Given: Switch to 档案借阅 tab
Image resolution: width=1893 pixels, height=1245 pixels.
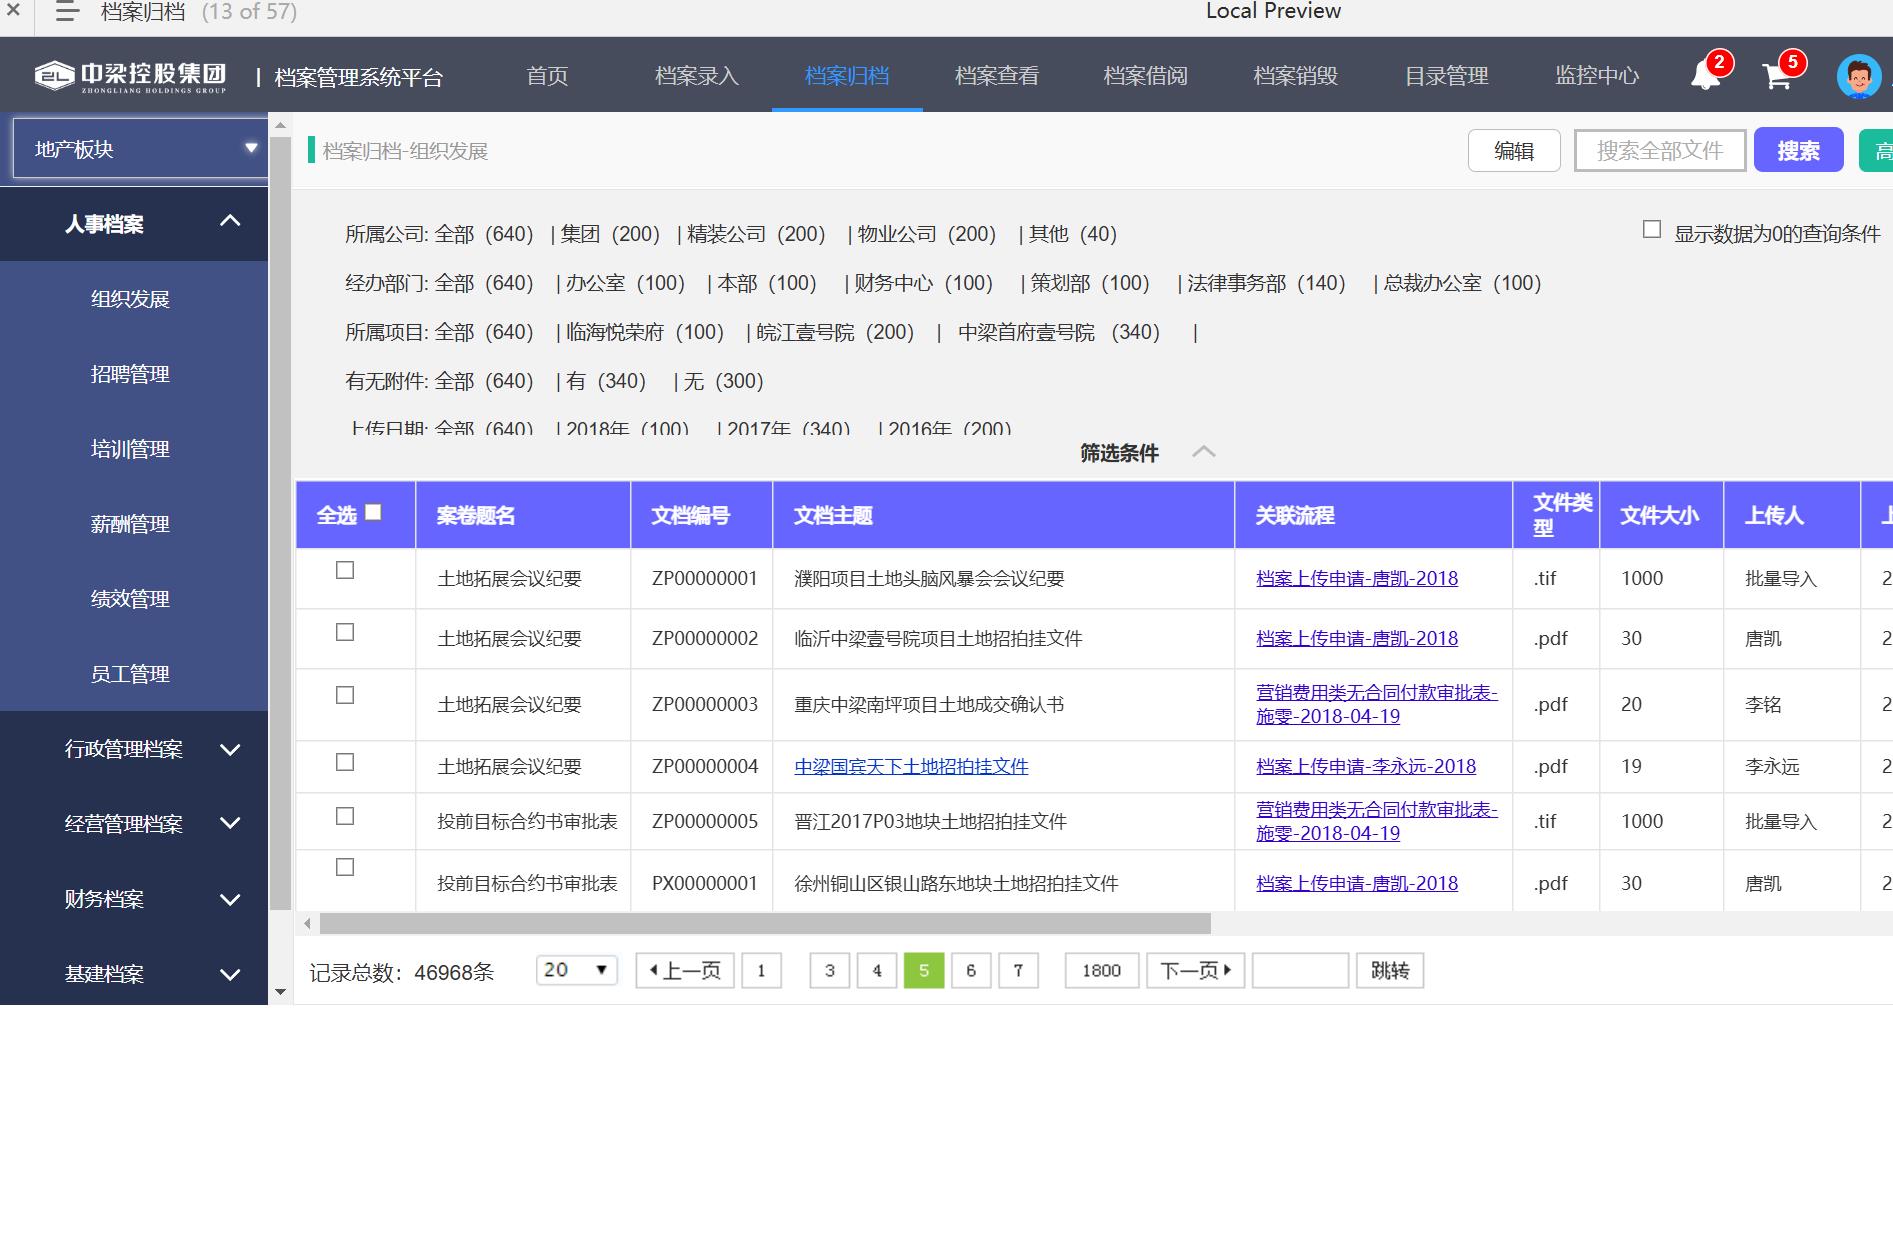Looking at the screenshot, I should [1146, 76].
